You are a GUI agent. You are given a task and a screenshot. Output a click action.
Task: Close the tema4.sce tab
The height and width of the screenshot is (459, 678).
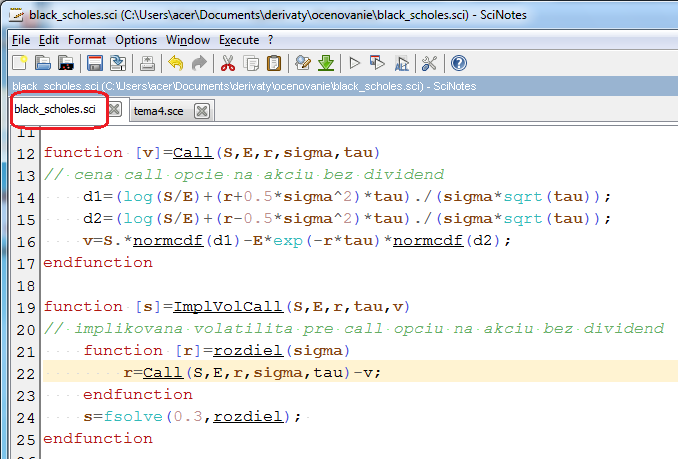click(202, 111)
